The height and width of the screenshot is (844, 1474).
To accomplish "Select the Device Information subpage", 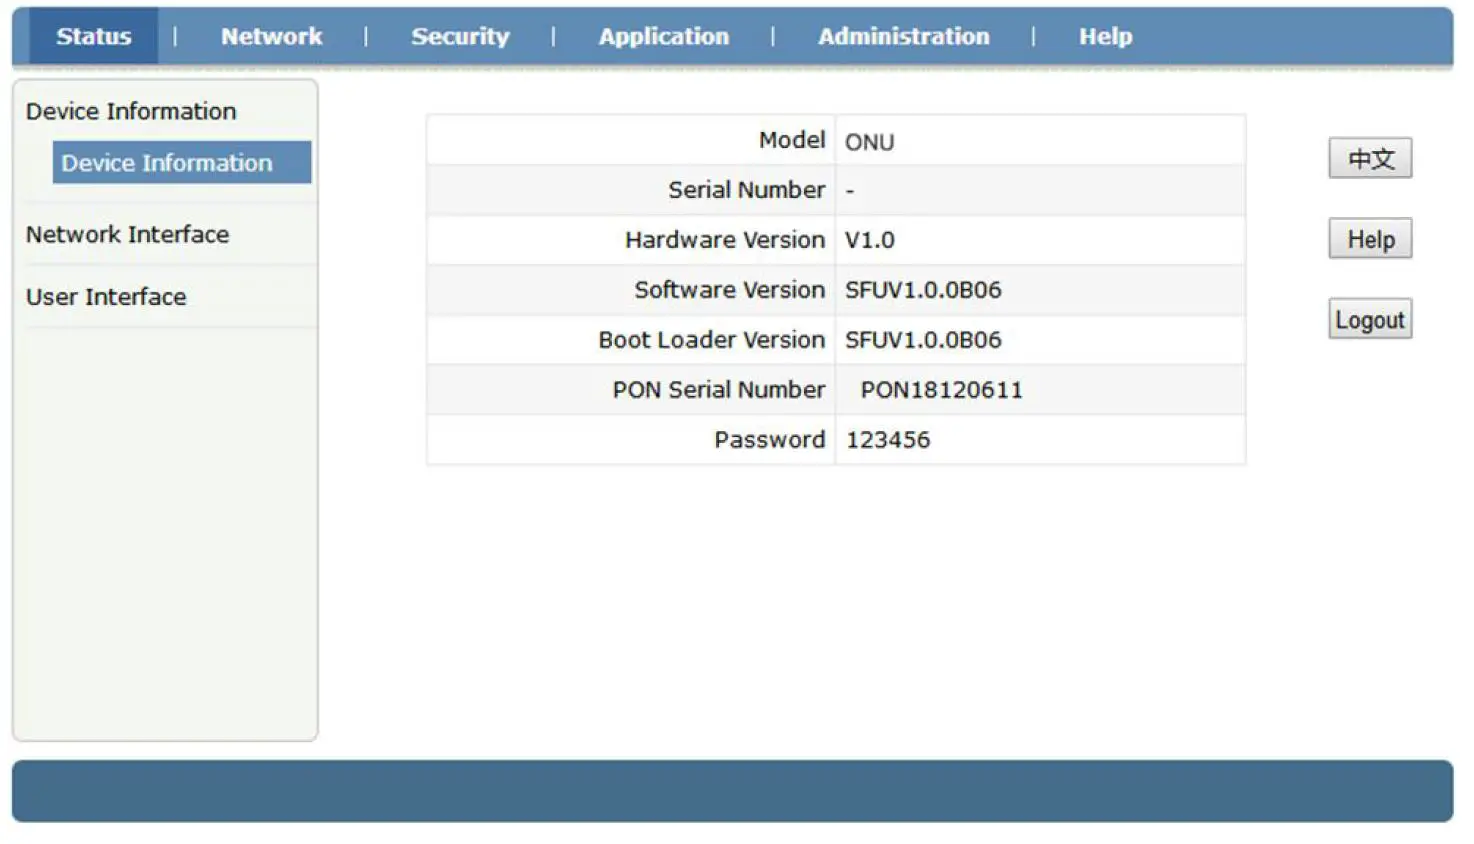I will tap(180, 162).
